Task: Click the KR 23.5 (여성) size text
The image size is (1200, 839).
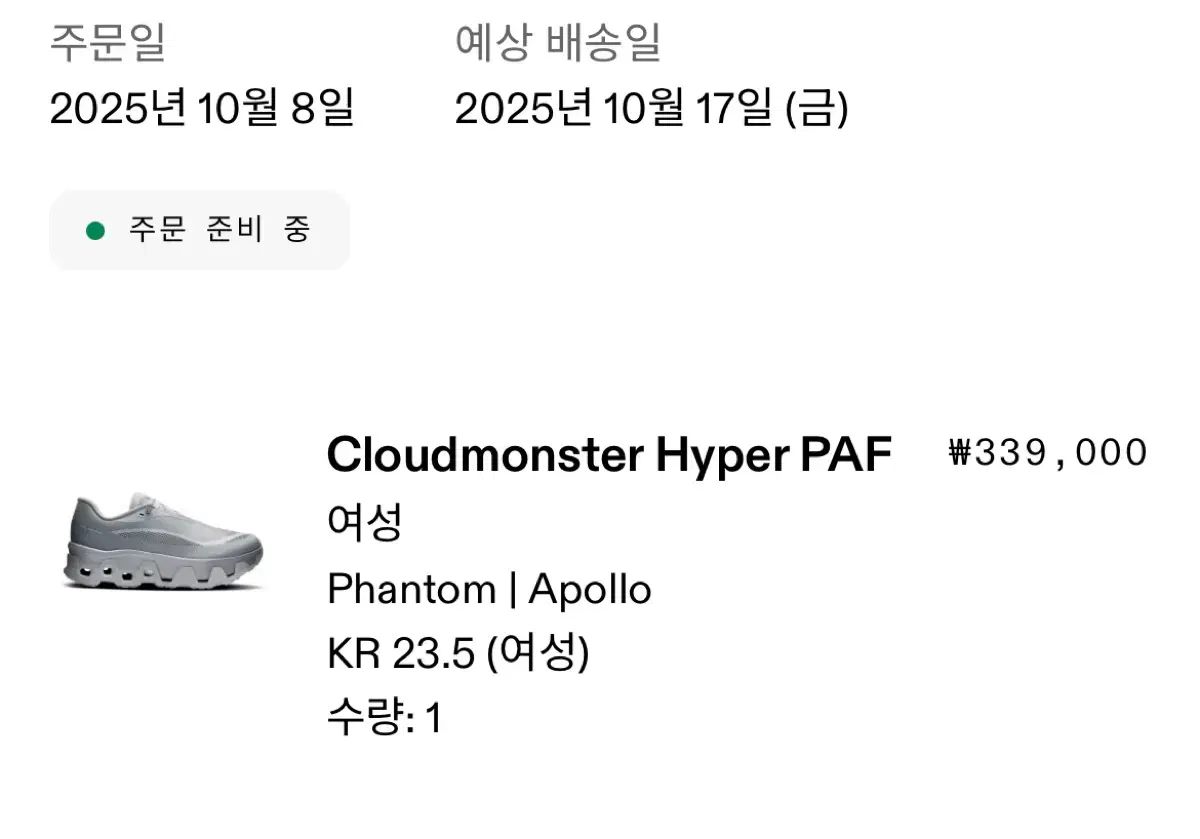Action: (458, 654)
